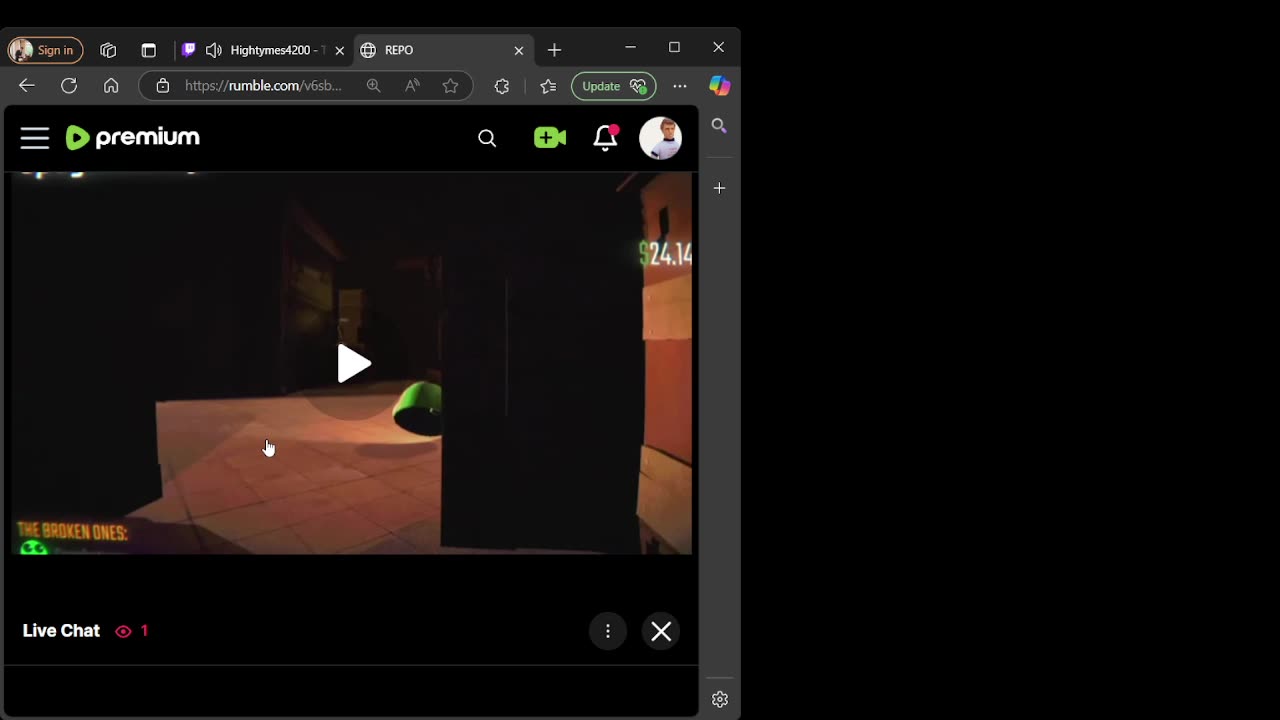Viewport: 1280px width, 720px height.
Task: Click the live viewer count eye icon
Action: pyautogui.click(x=123, y=631)
